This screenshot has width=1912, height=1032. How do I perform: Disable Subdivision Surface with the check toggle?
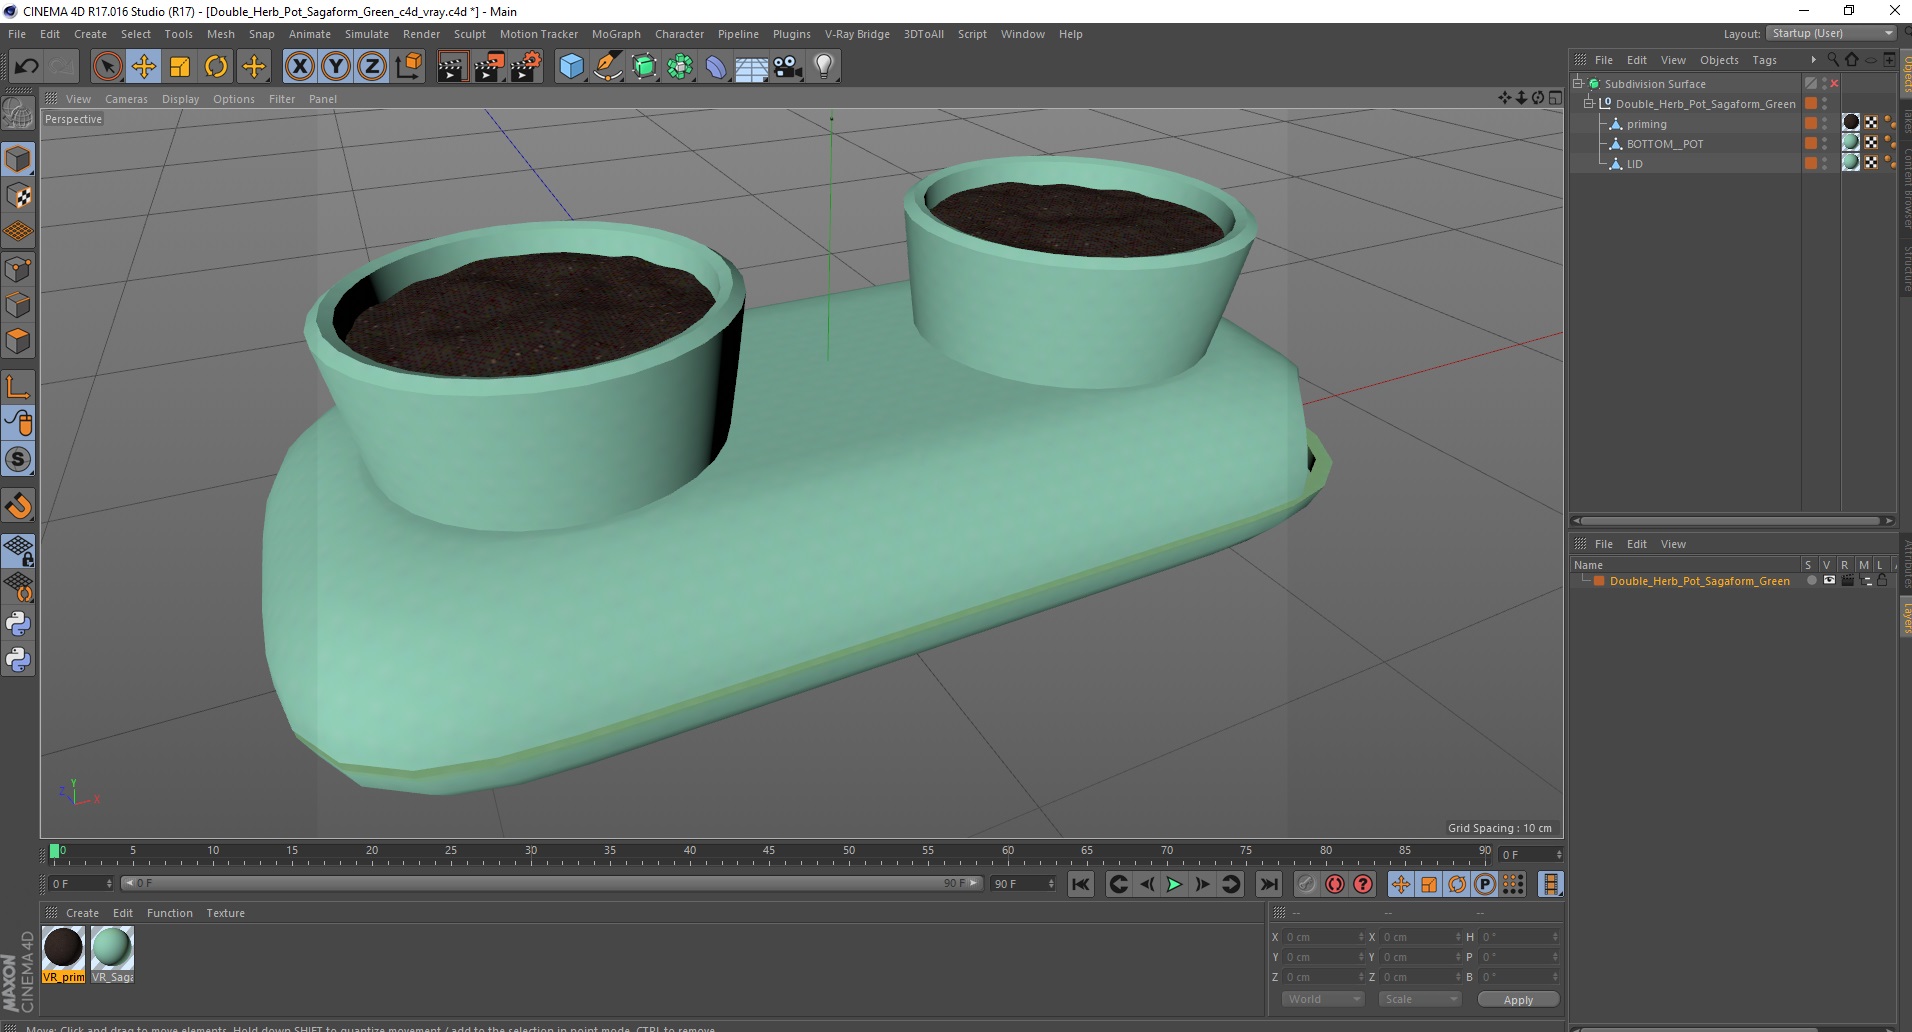click(x=1834, y=84)
